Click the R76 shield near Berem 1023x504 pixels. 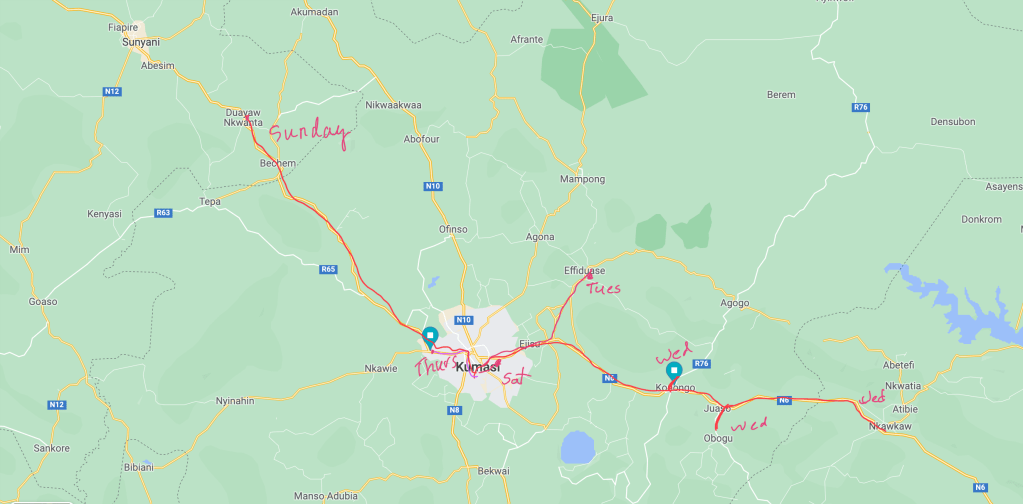click(861, 107)
